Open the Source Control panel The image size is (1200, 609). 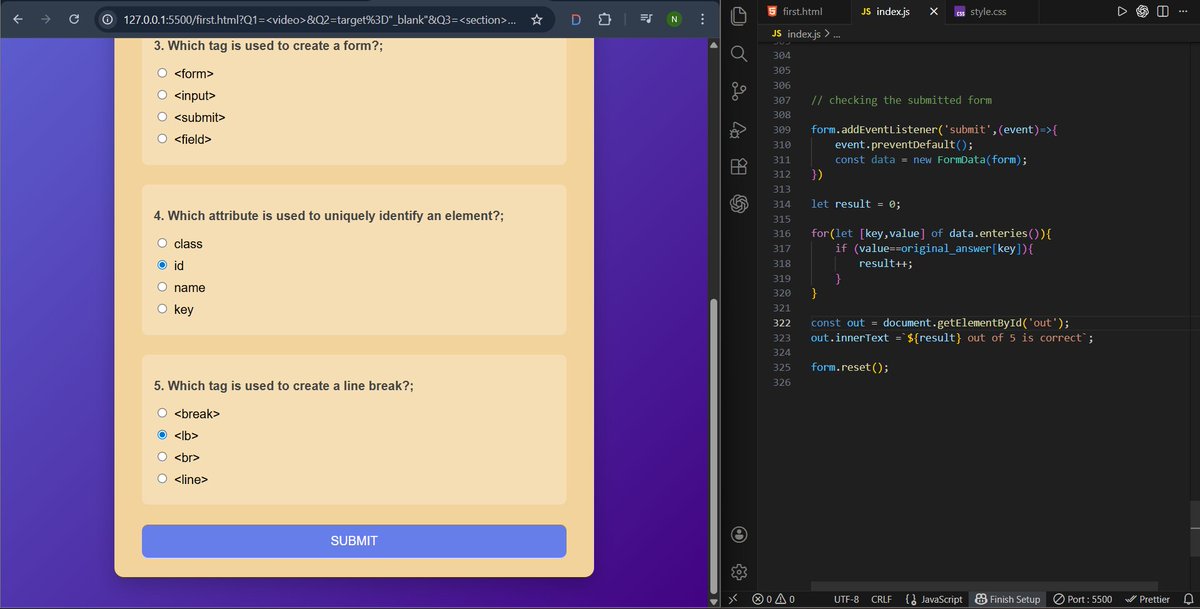[738, 91]
